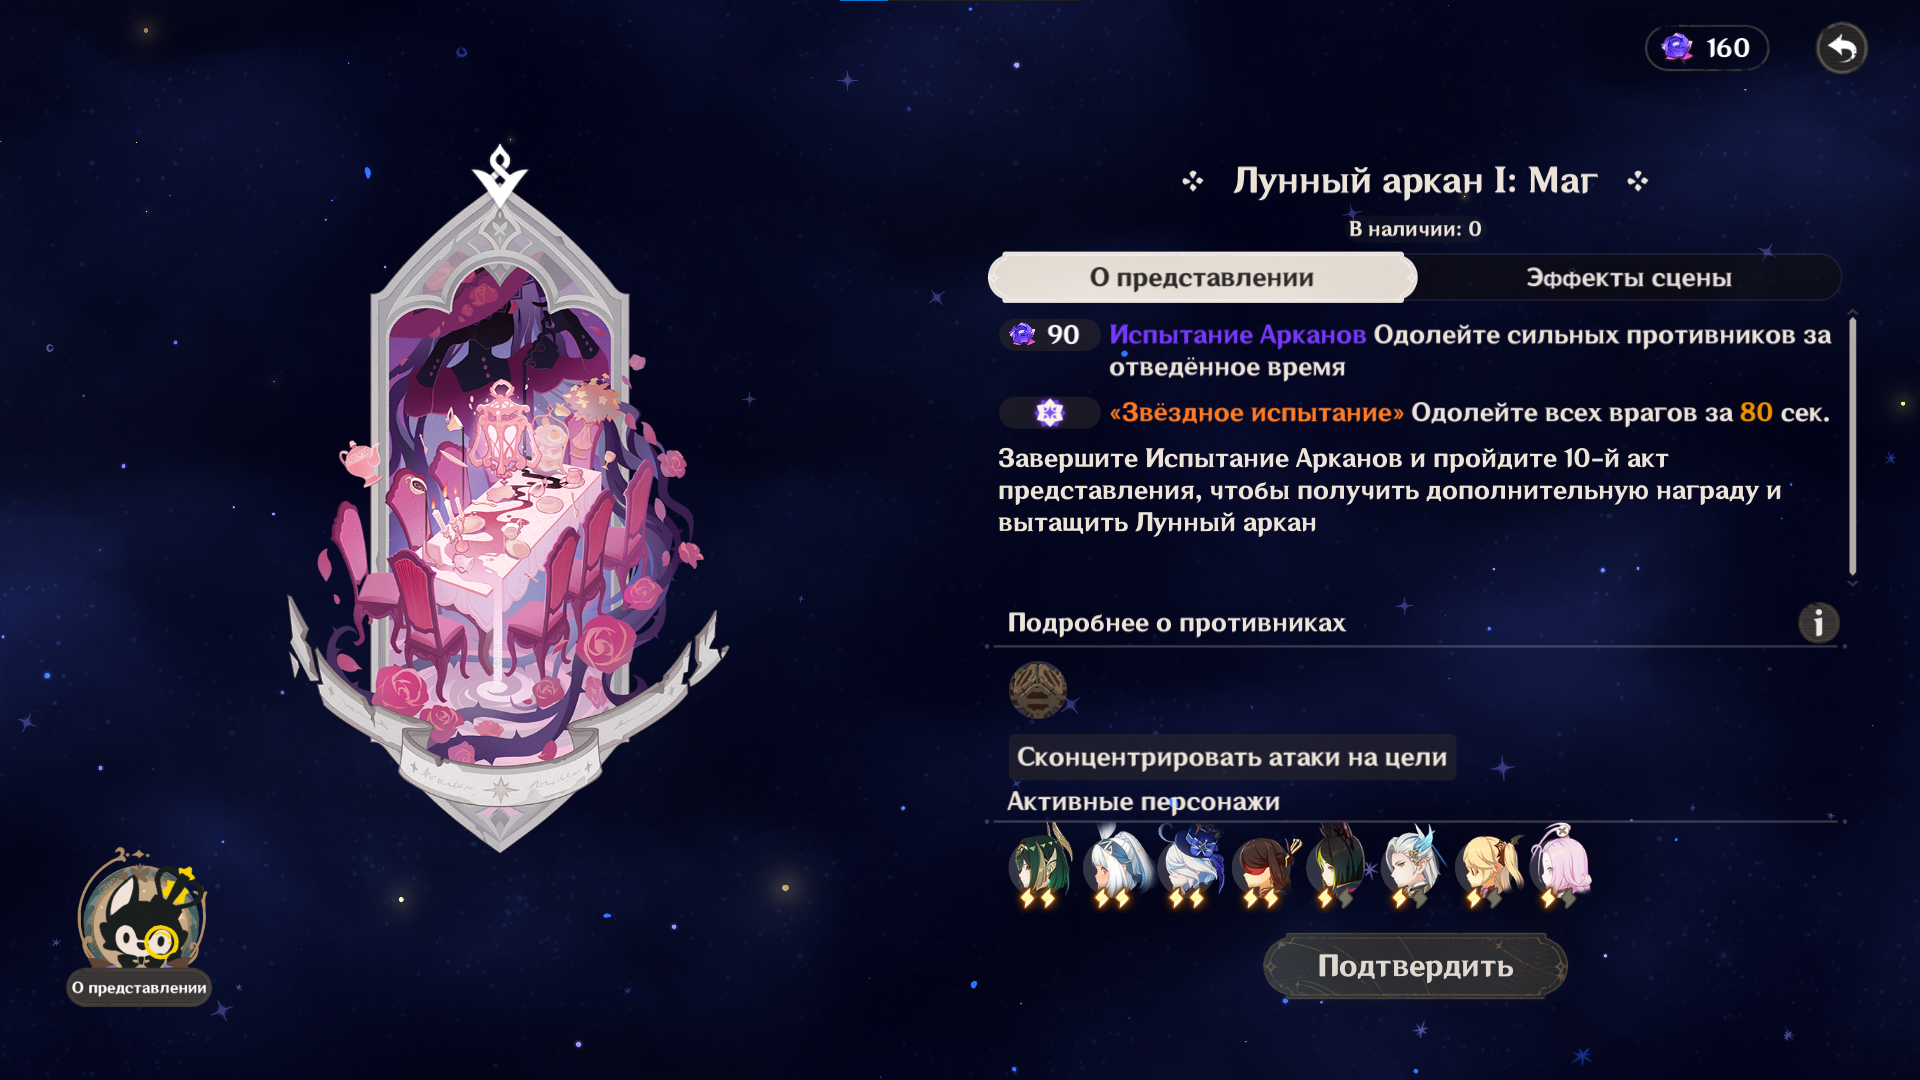Select the pink-haired last active character

(1561, 864)
